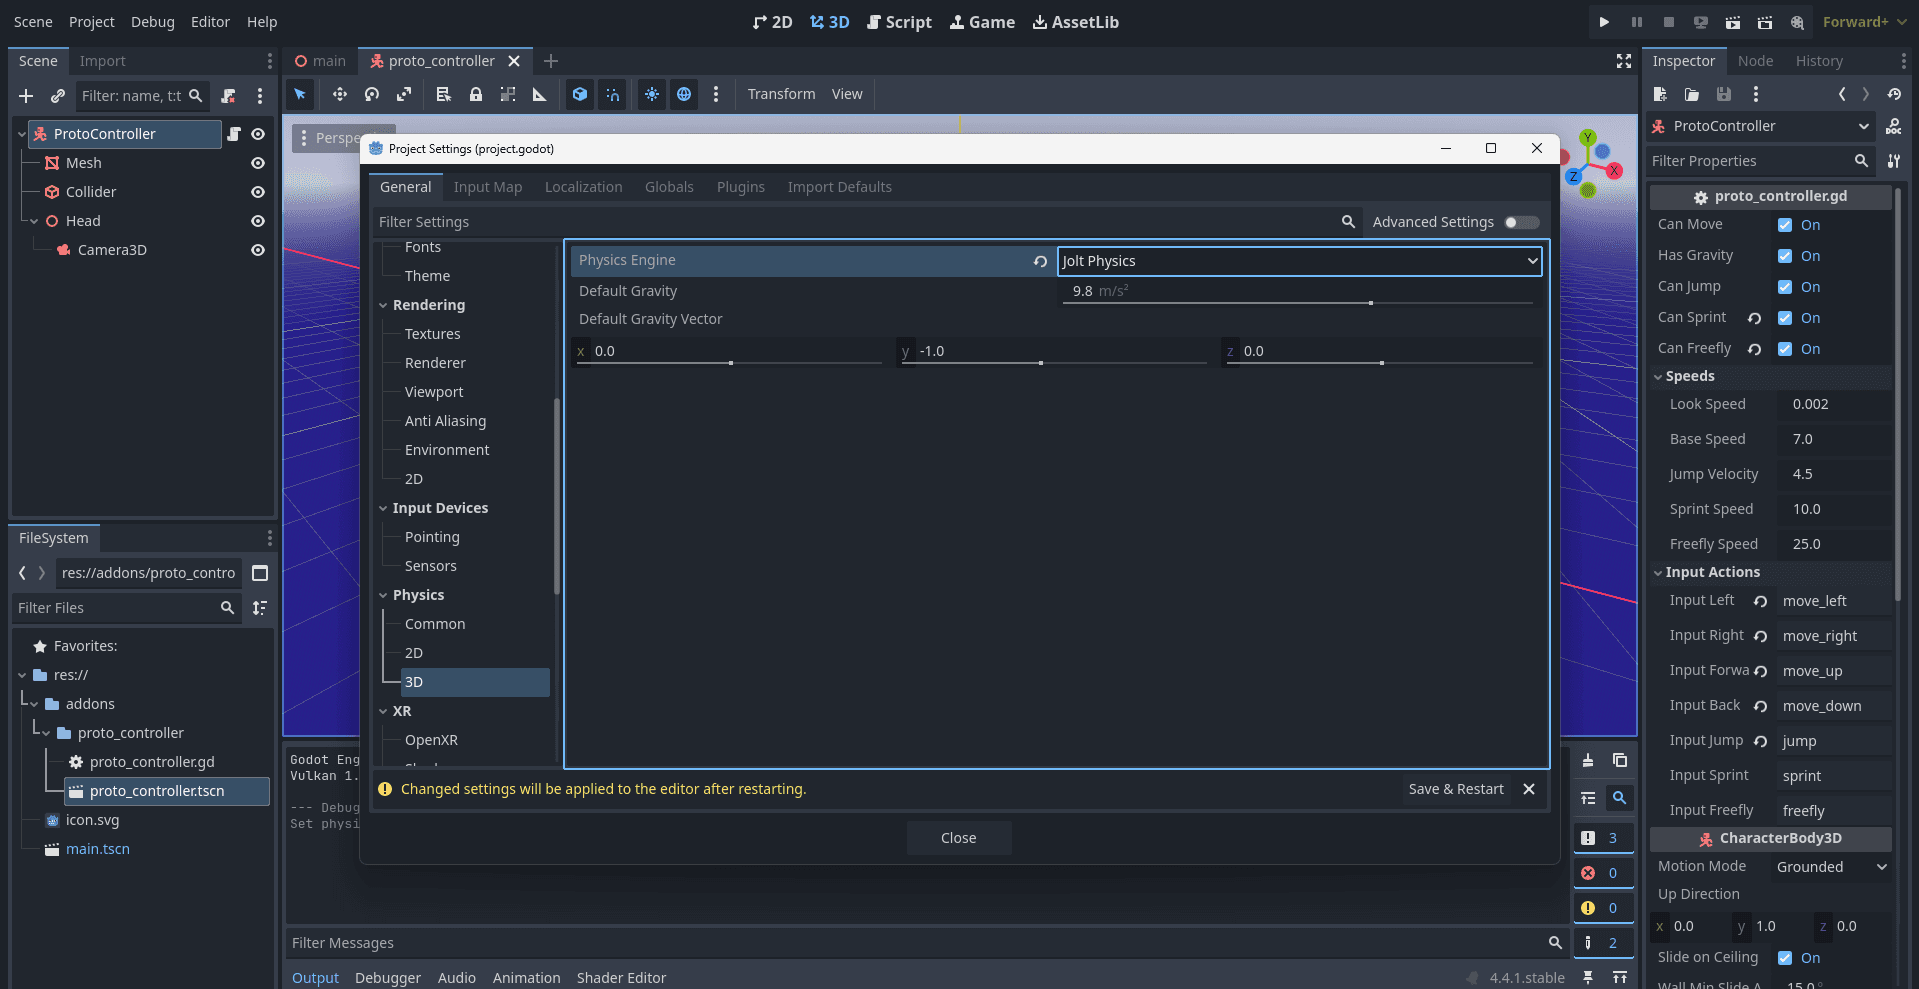Viewport: 1919px width, 989px height.
Task: Hide the Collider node visibility eye
Action: pos(258,192)
